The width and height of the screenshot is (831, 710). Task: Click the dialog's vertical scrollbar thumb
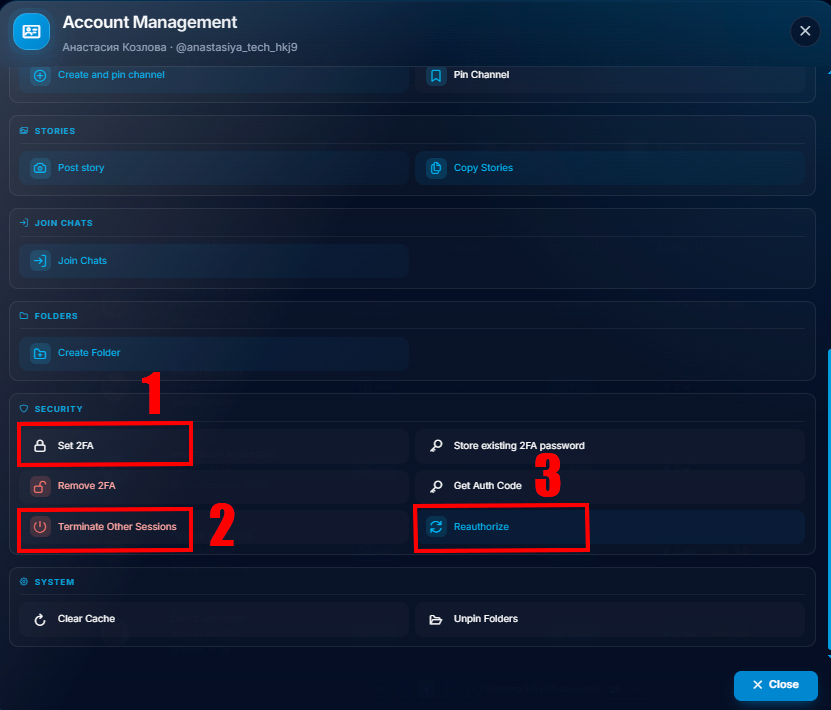(x=829, y=499)
